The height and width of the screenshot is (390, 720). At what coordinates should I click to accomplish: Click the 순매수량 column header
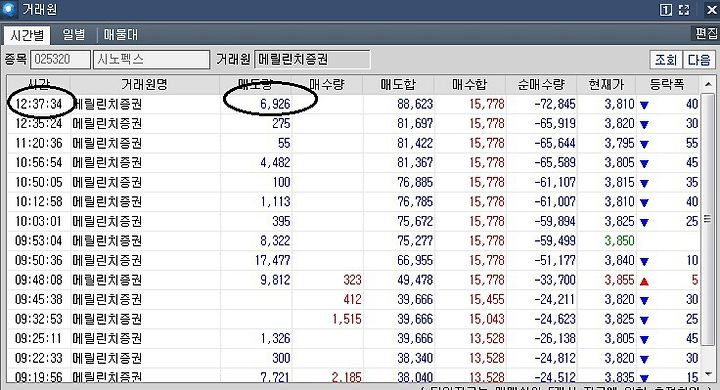point(541,85)
